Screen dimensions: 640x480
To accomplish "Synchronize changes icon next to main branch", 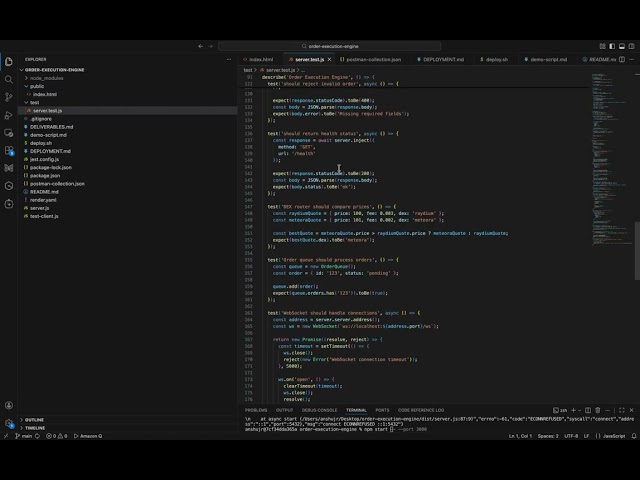I will coord(37,436).
